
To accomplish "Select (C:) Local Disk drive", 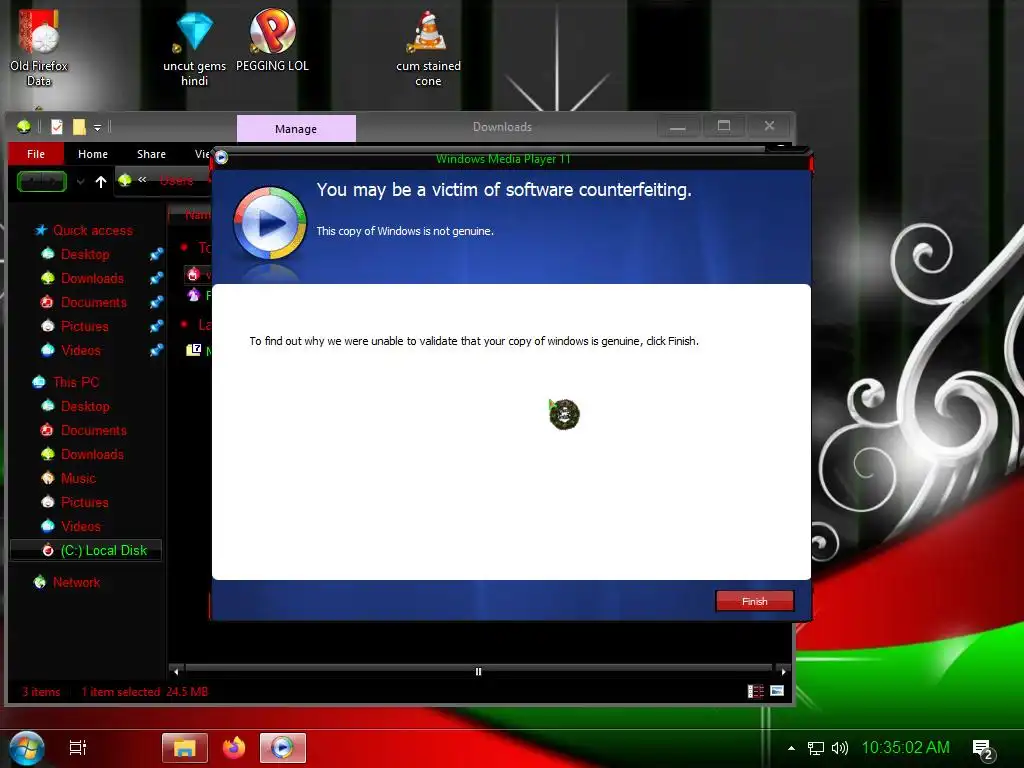I will click(86, 550).
